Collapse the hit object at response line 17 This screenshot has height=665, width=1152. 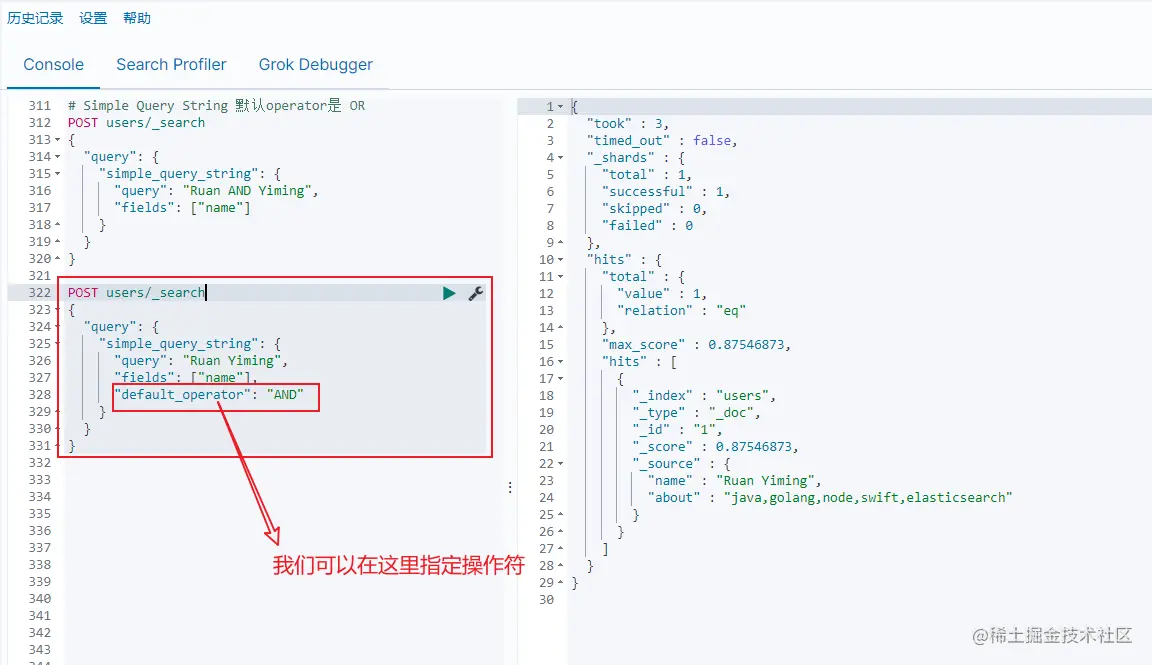(561, 378)
